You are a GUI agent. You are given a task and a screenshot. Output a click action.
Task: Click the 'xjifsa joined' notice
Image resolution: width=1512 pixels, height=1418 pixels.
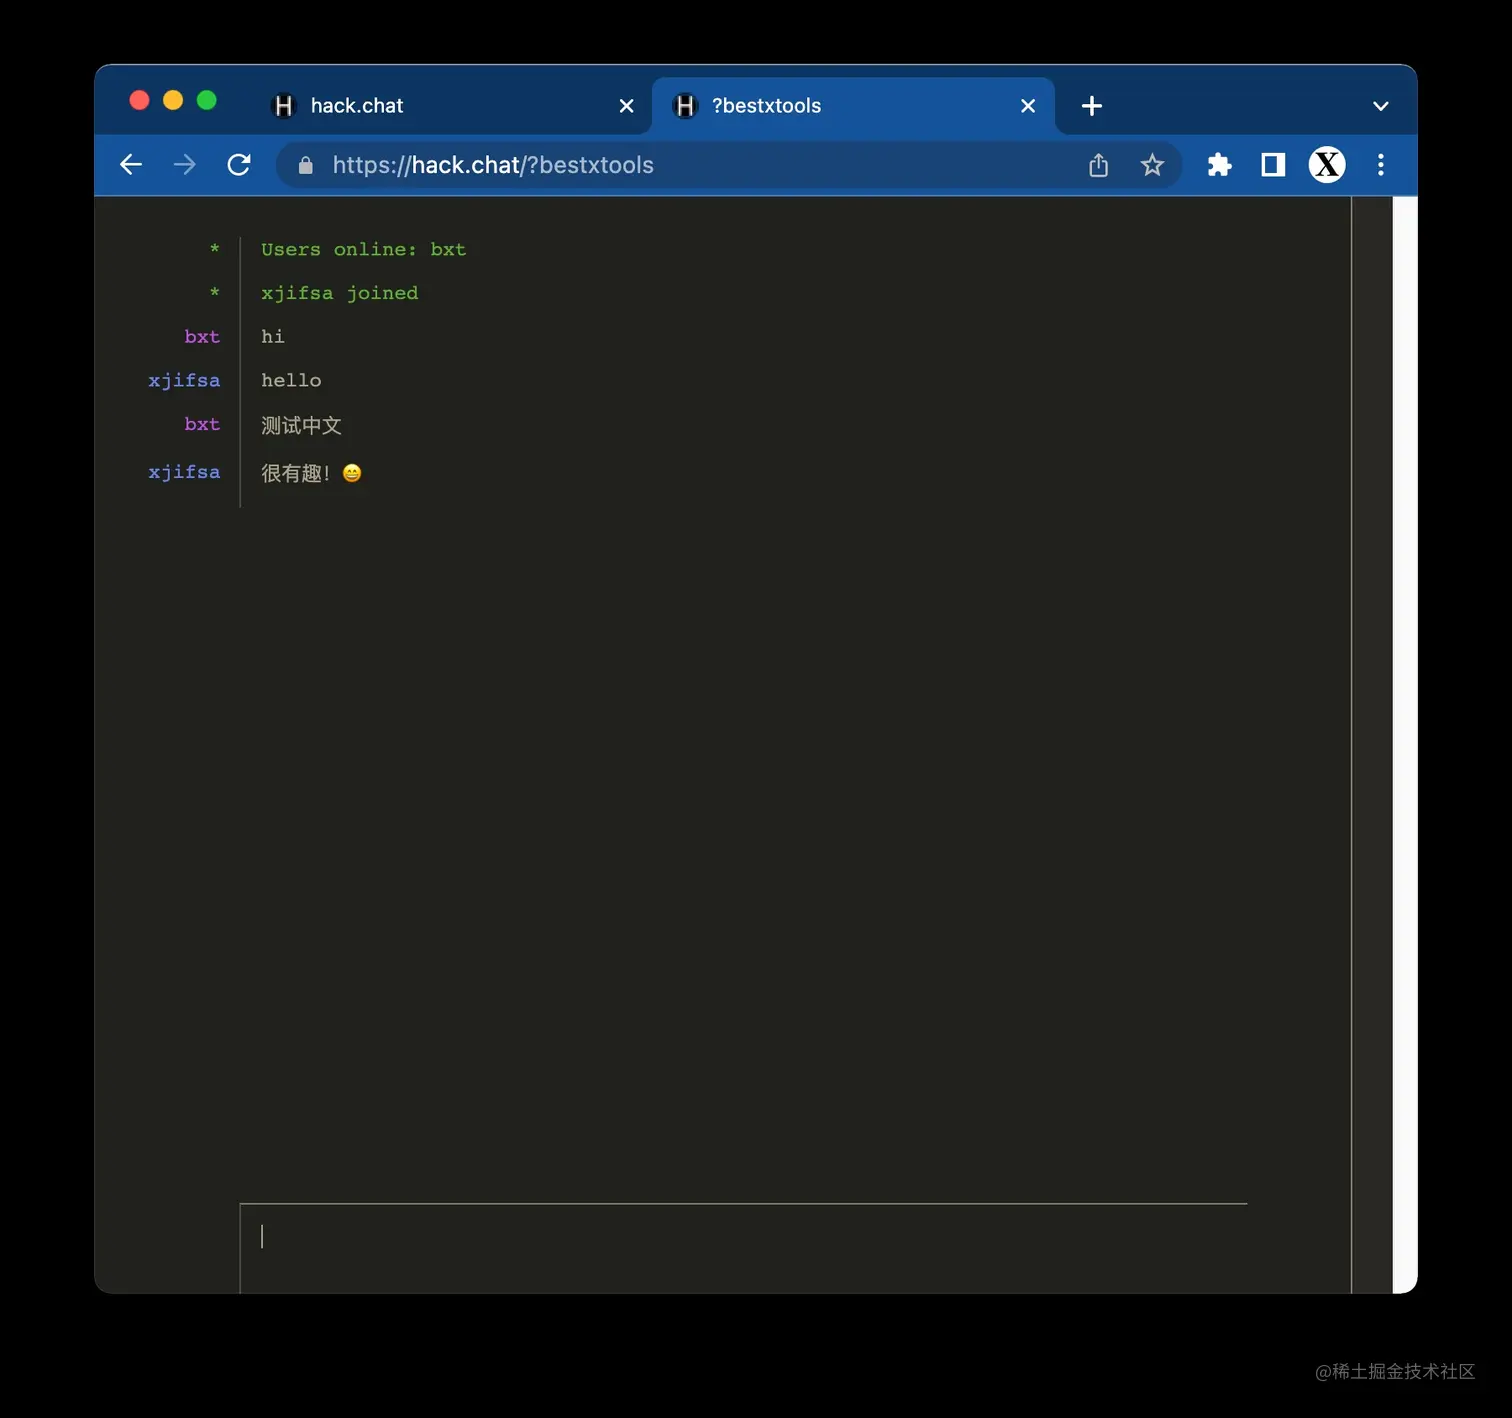(x=340, y=293)
